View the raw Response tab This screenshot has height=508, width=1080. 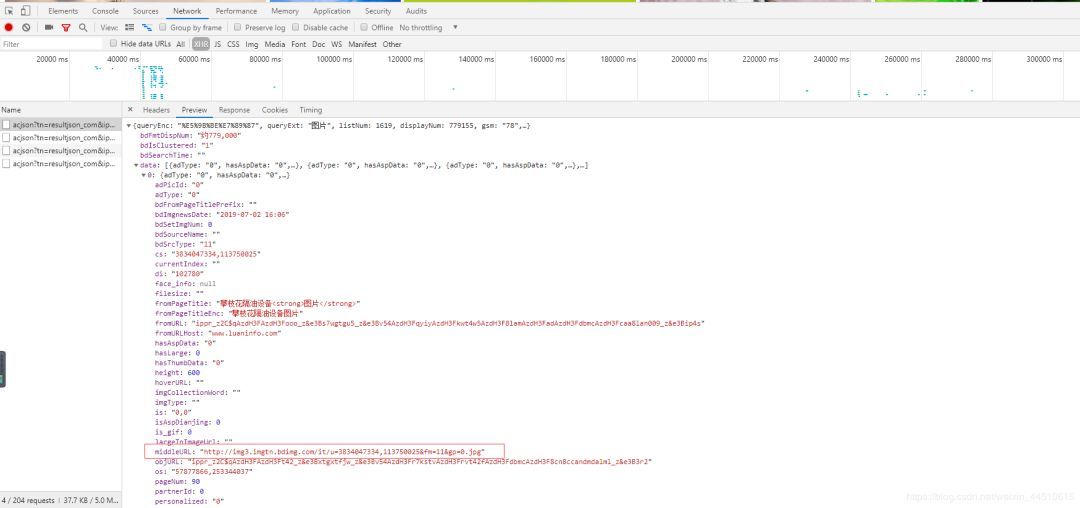pos(234,109)
